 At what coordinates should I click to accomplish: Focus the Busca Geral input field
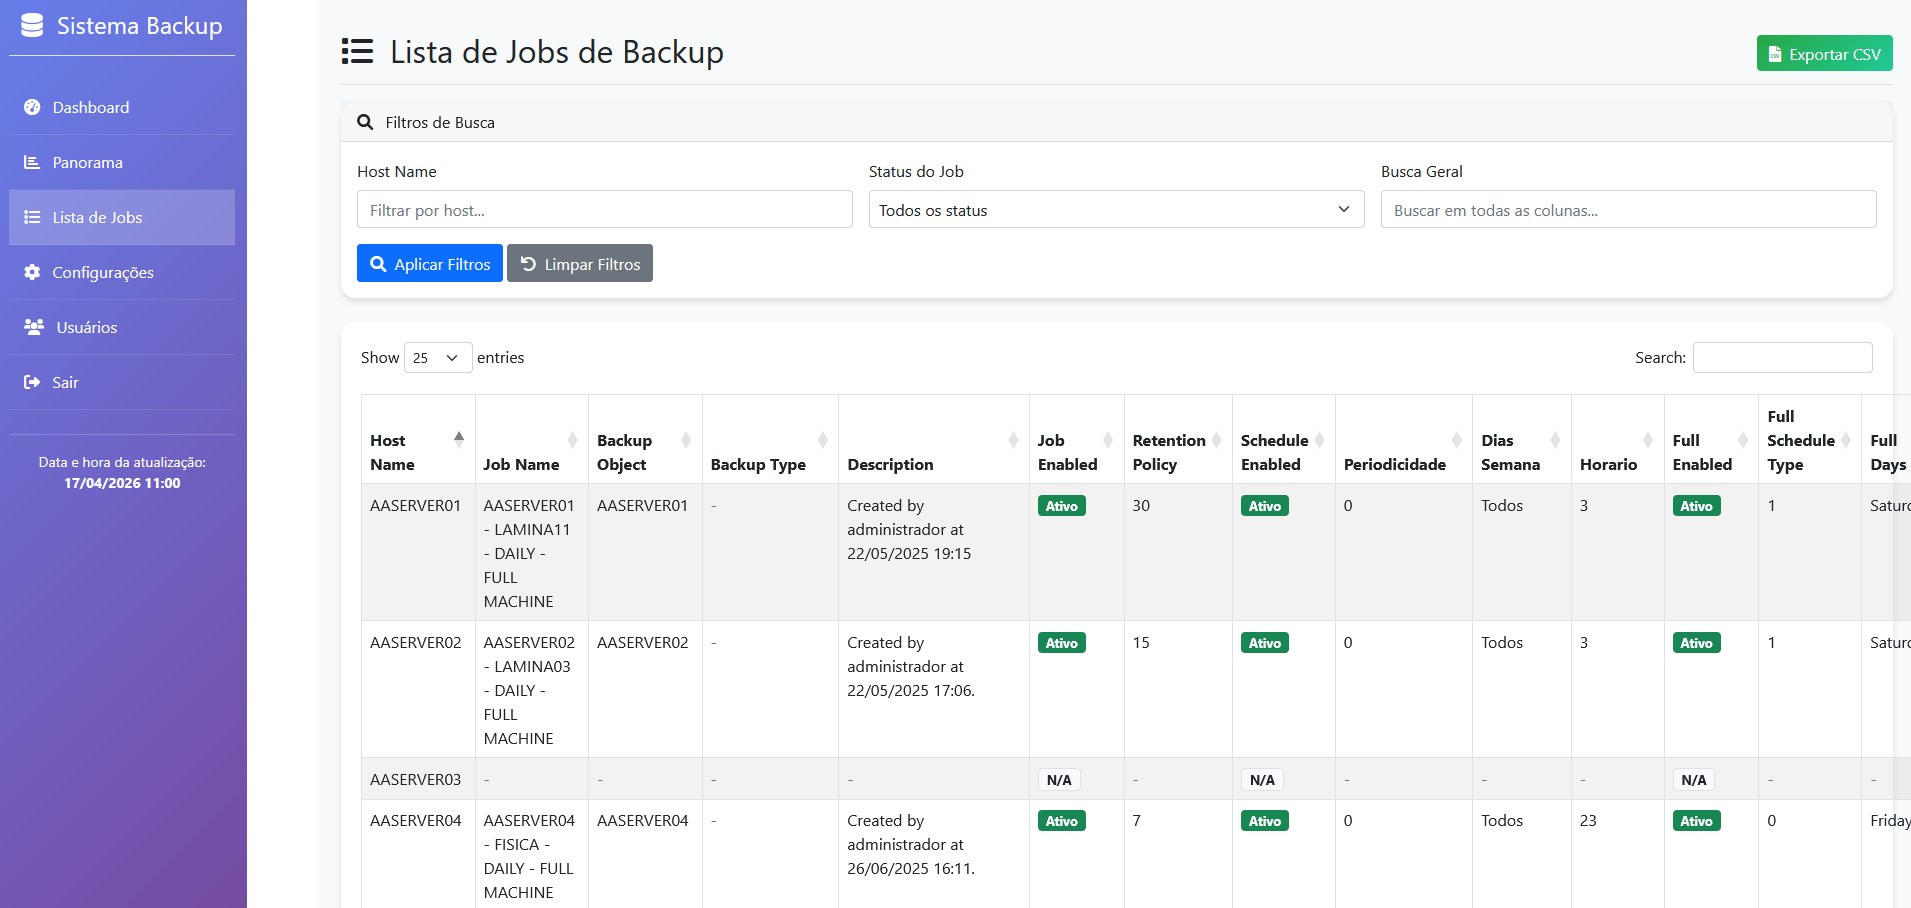pos(1628,210)
